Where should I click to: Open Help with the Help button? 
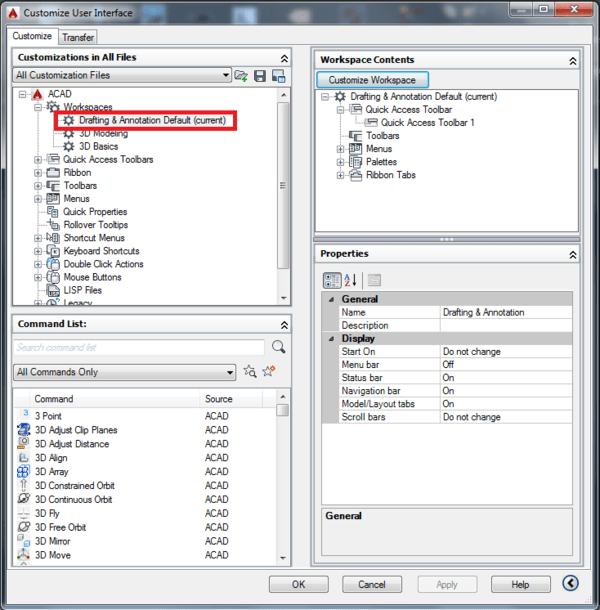coord(521,584)
